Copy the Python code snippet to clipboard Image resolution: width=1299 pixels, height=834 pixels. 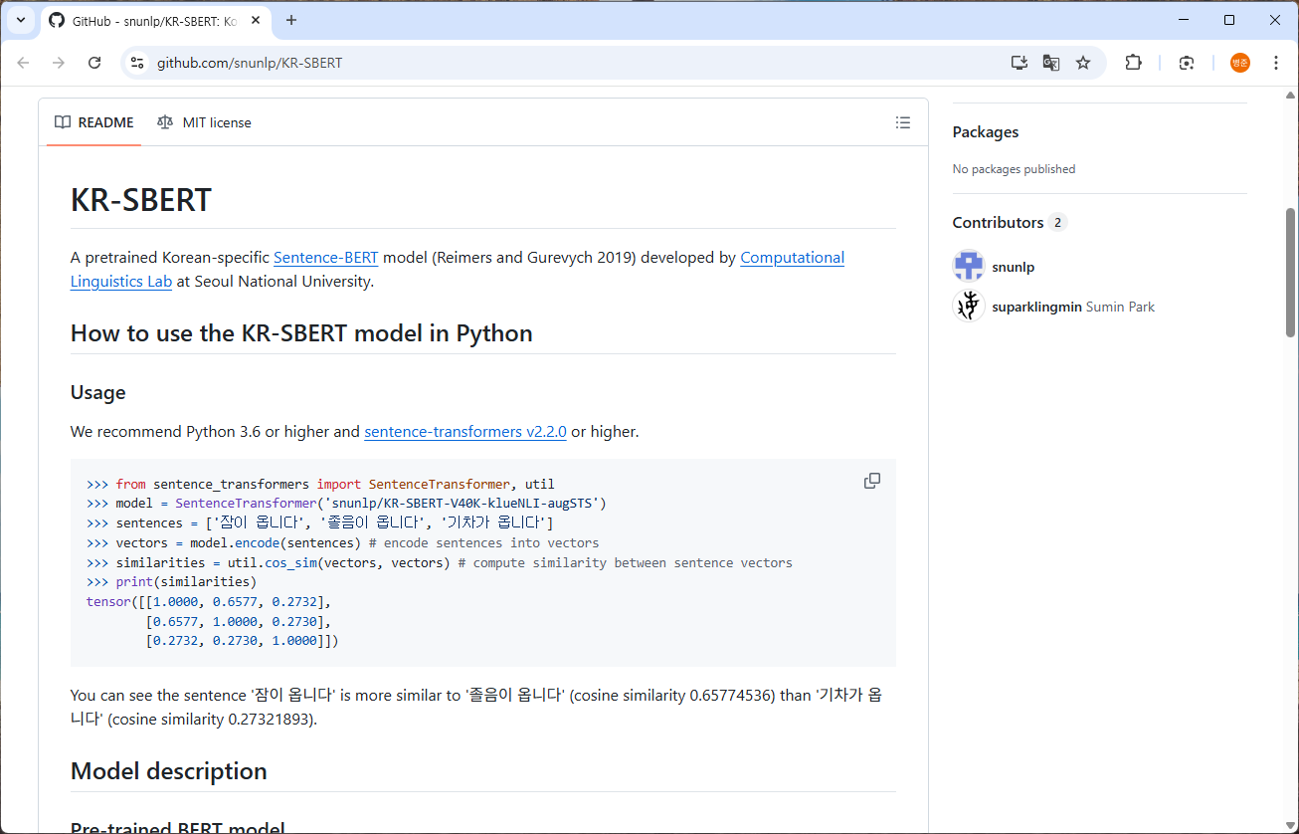coord(872,481)
